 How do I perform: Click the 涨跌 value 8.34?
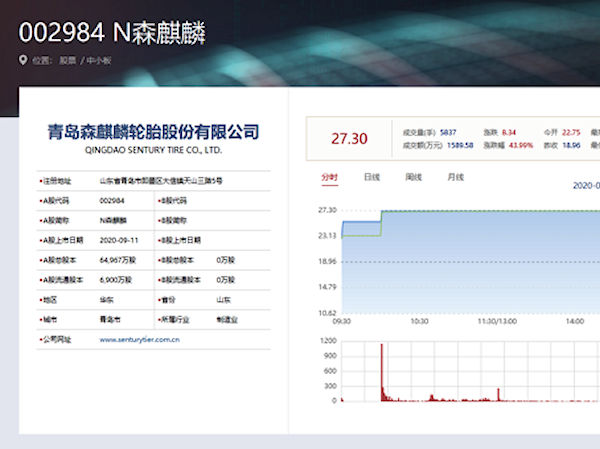(509, 132)
